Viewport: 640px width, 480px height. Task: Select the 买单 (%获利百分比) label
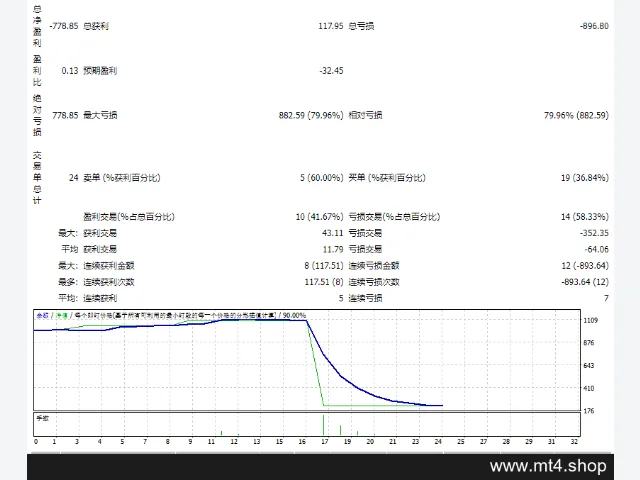tap(387, 178)
